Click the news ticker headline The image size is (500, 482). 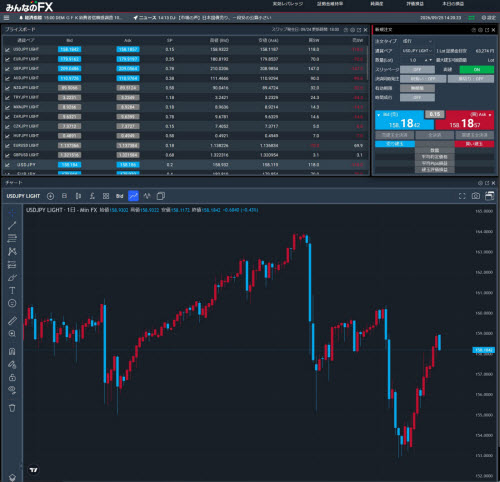203,18
